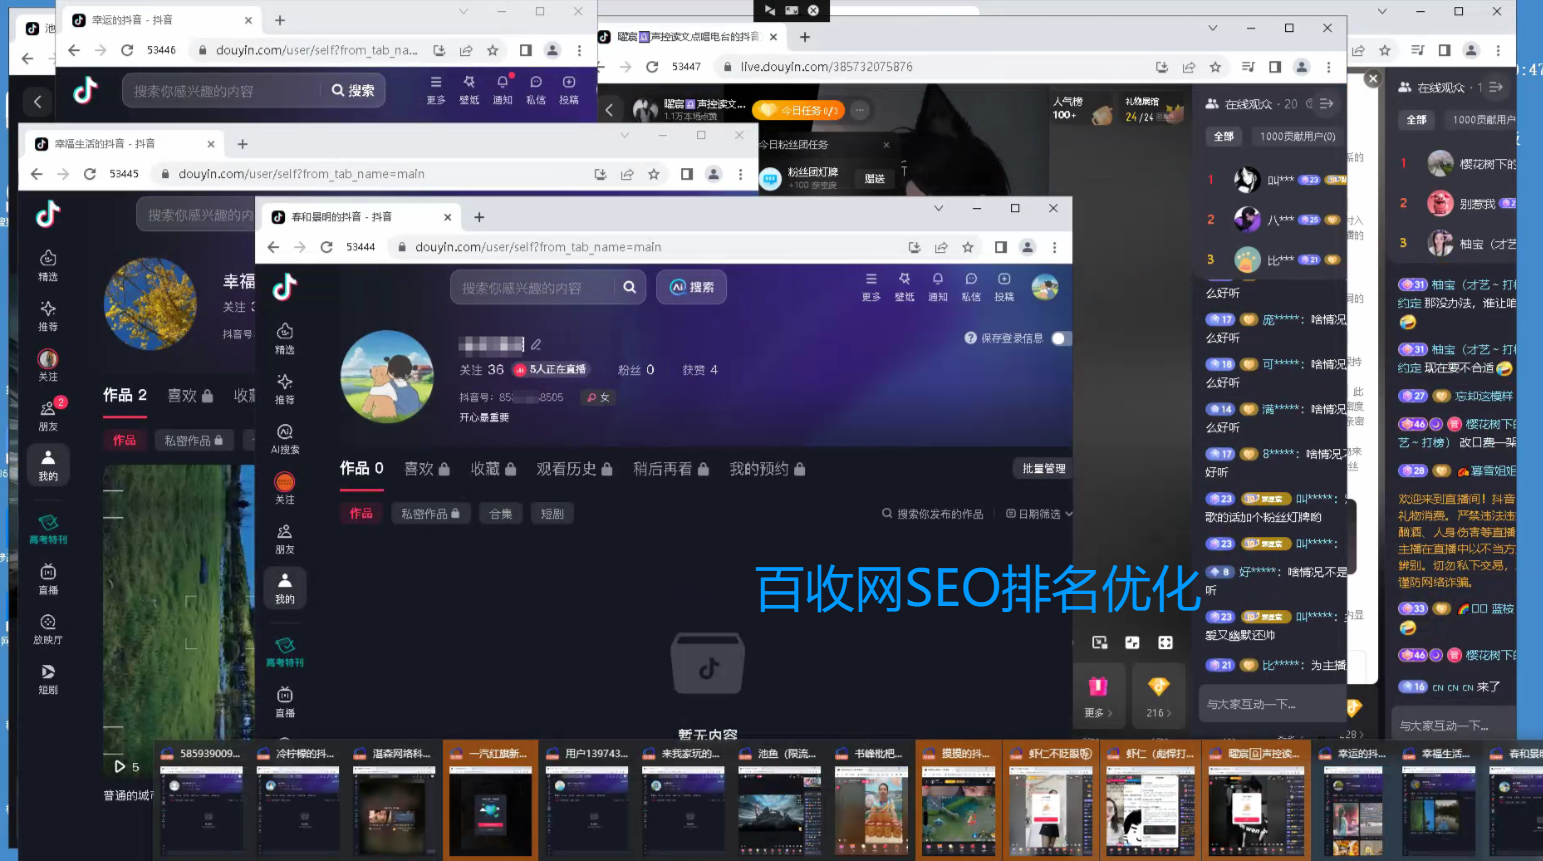This screenshot has width=1543, height=861.
Task: Expand tab-search chevron in the live window title bar
Action: (x=1212, y=28)
